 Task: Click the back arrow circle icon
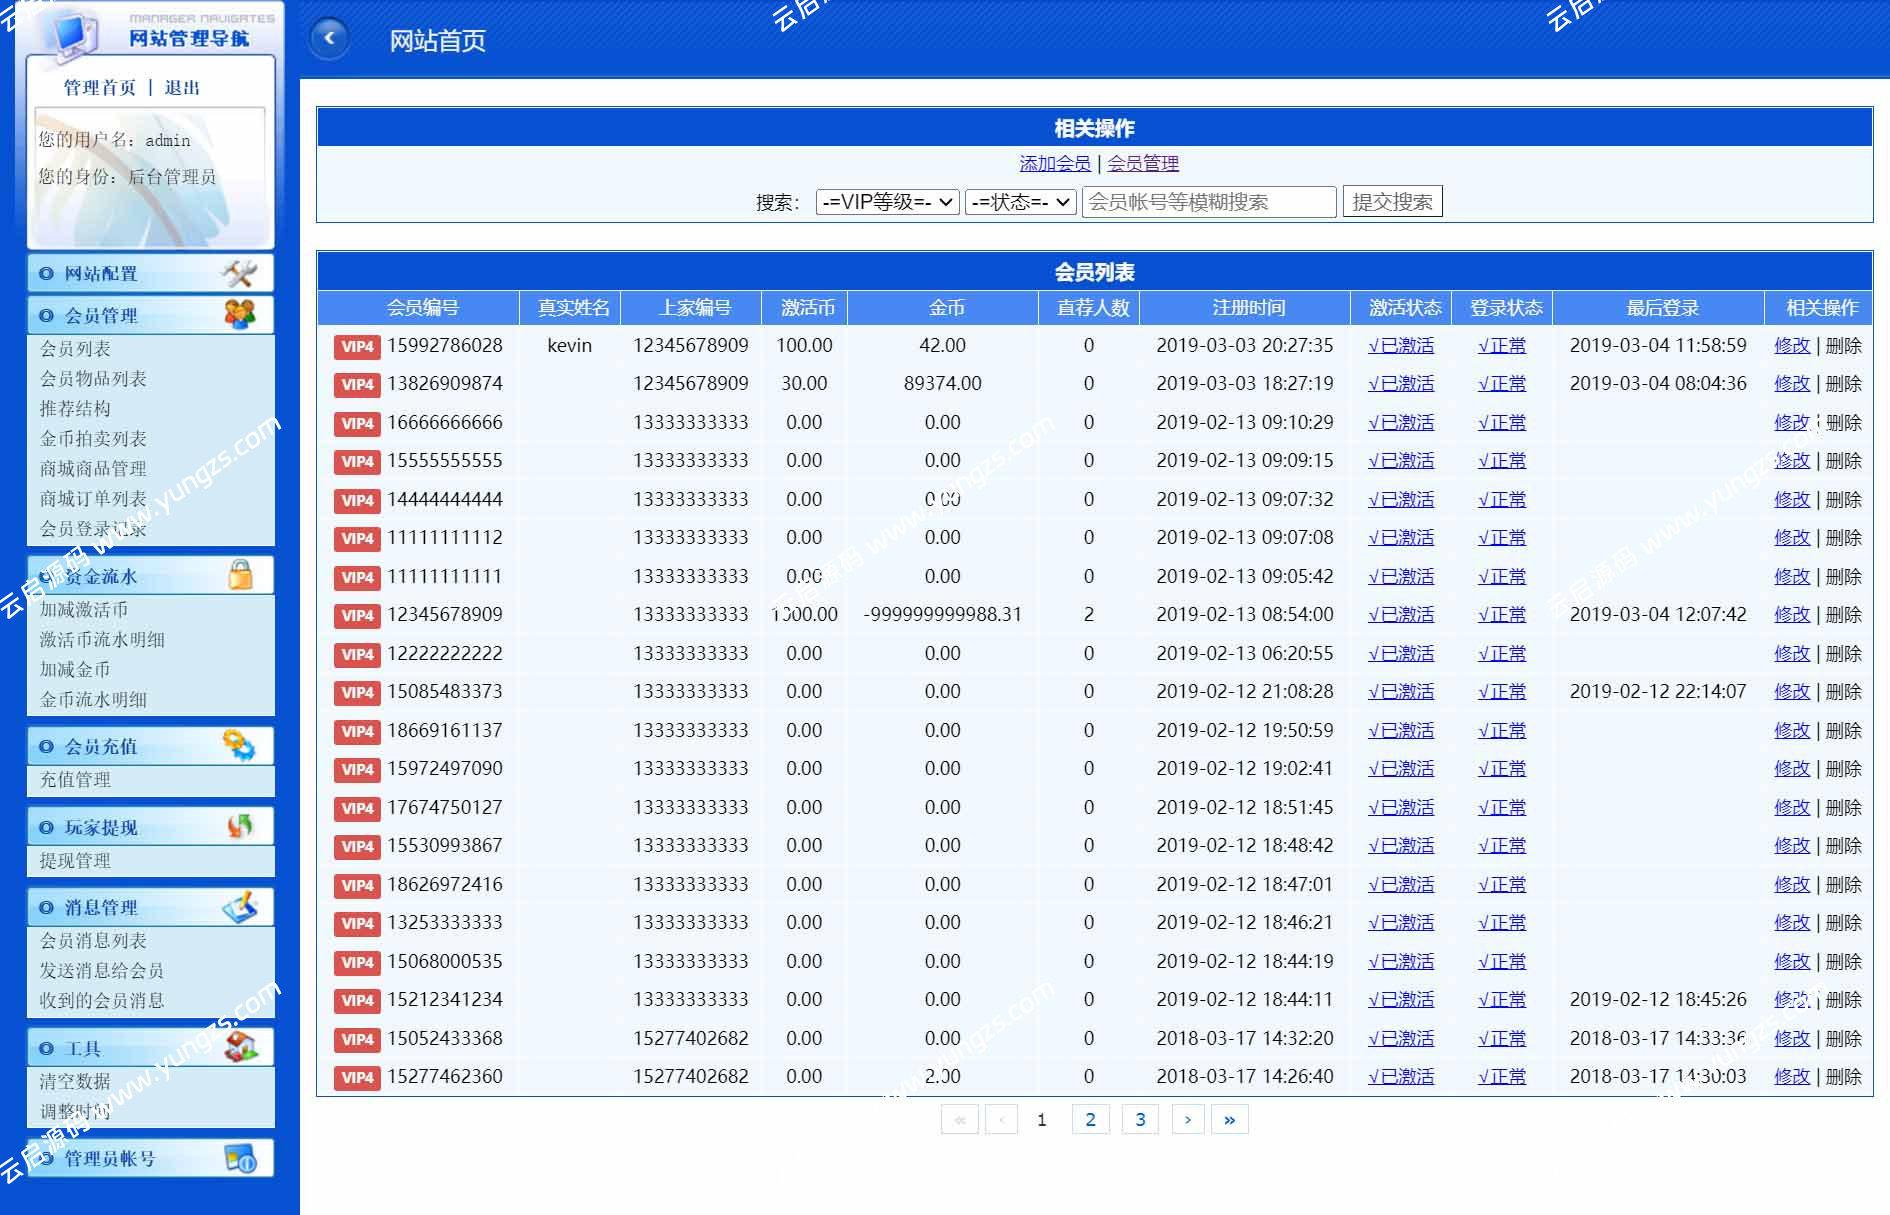click(x=329, y=39)
